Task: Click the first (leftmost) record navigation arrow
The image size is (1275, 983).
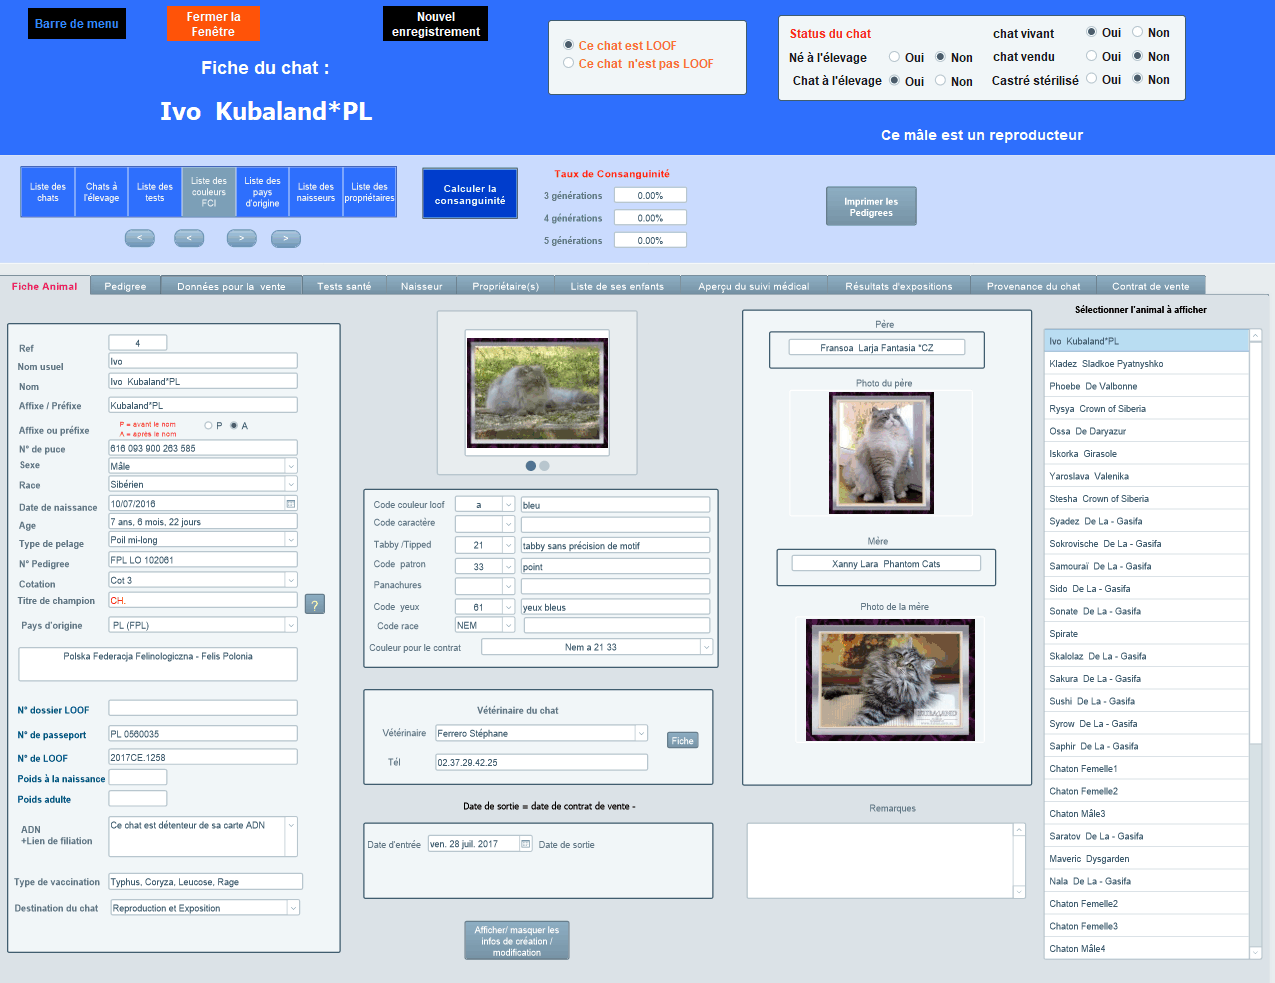Action: [139, 238]
